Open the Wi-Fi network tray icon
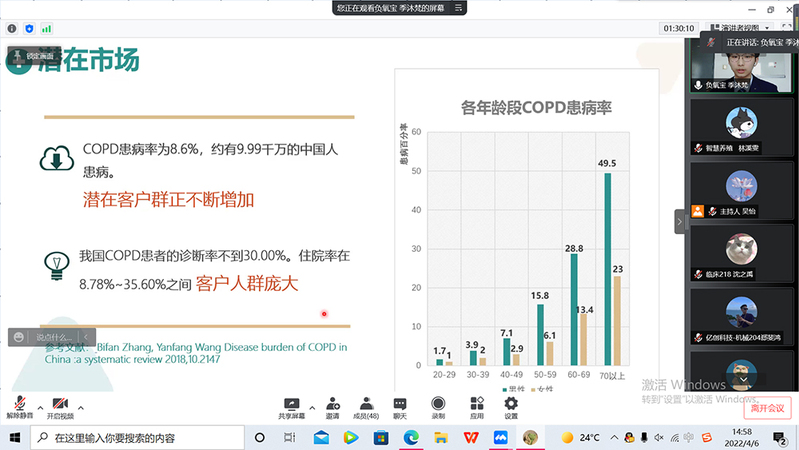The height and width of the screenshot is (450, 799). click(675, 437)
